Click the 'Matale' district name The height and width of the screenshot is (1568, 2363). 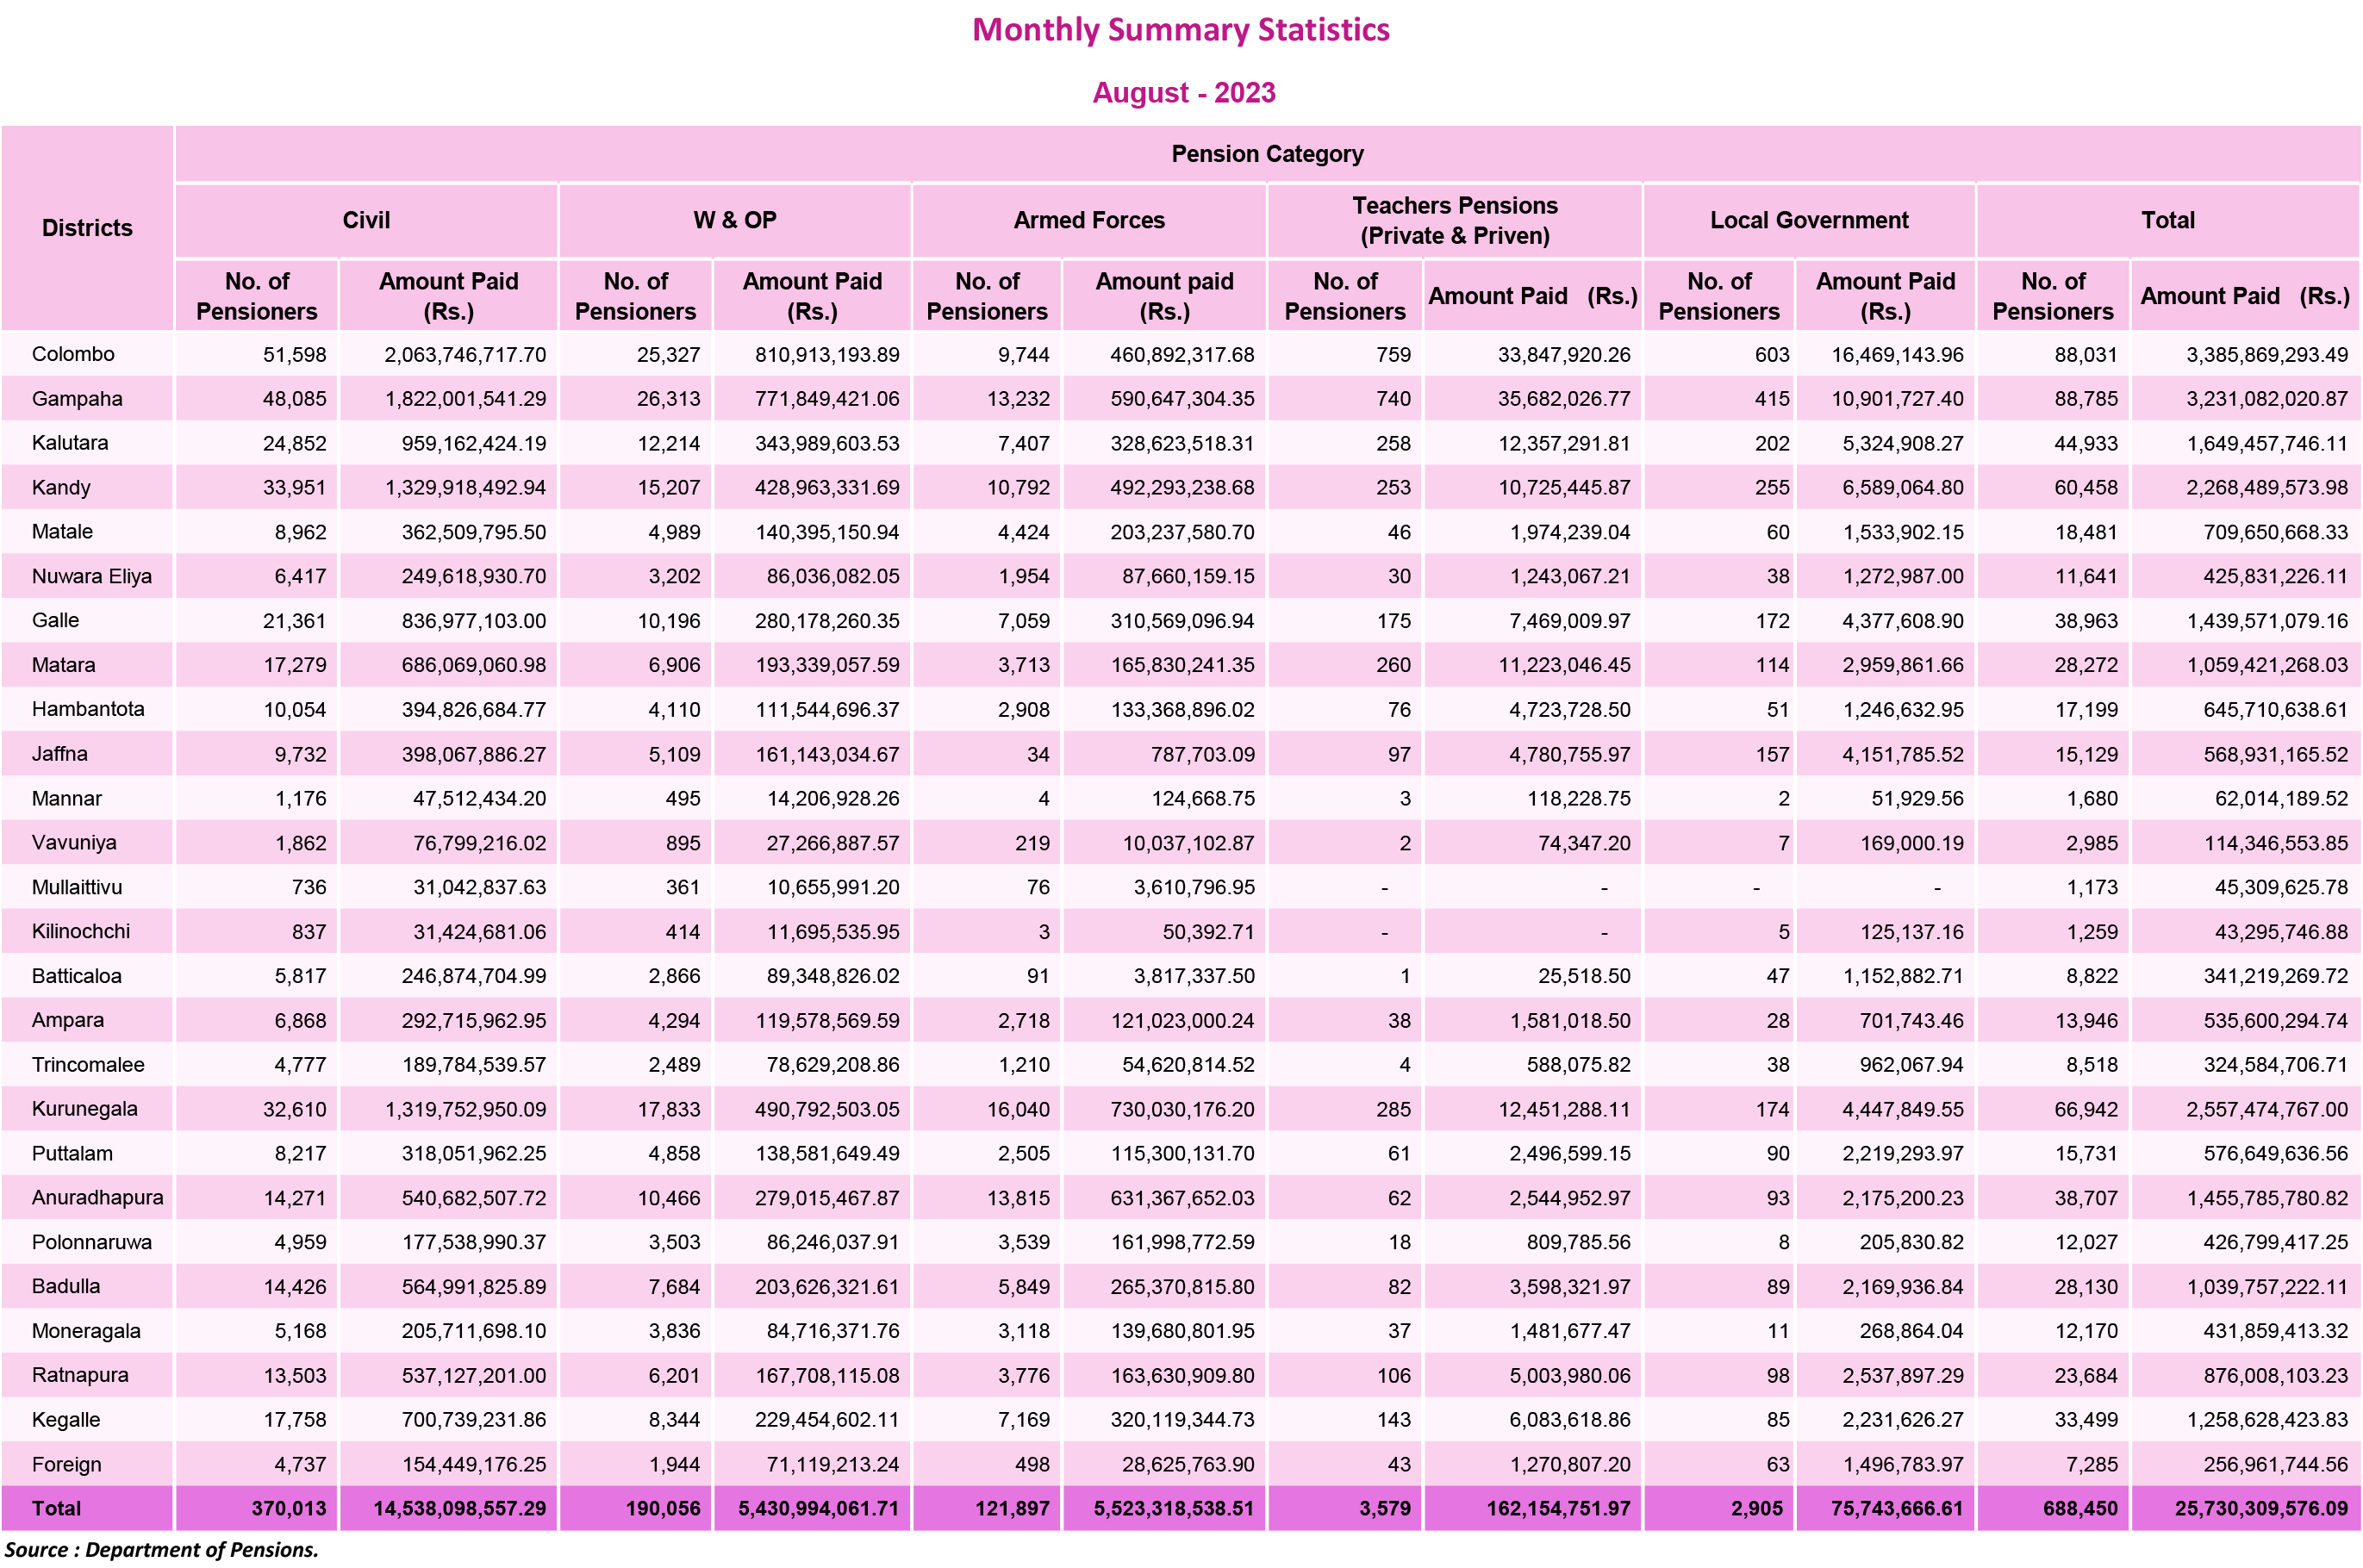[62, 532]
